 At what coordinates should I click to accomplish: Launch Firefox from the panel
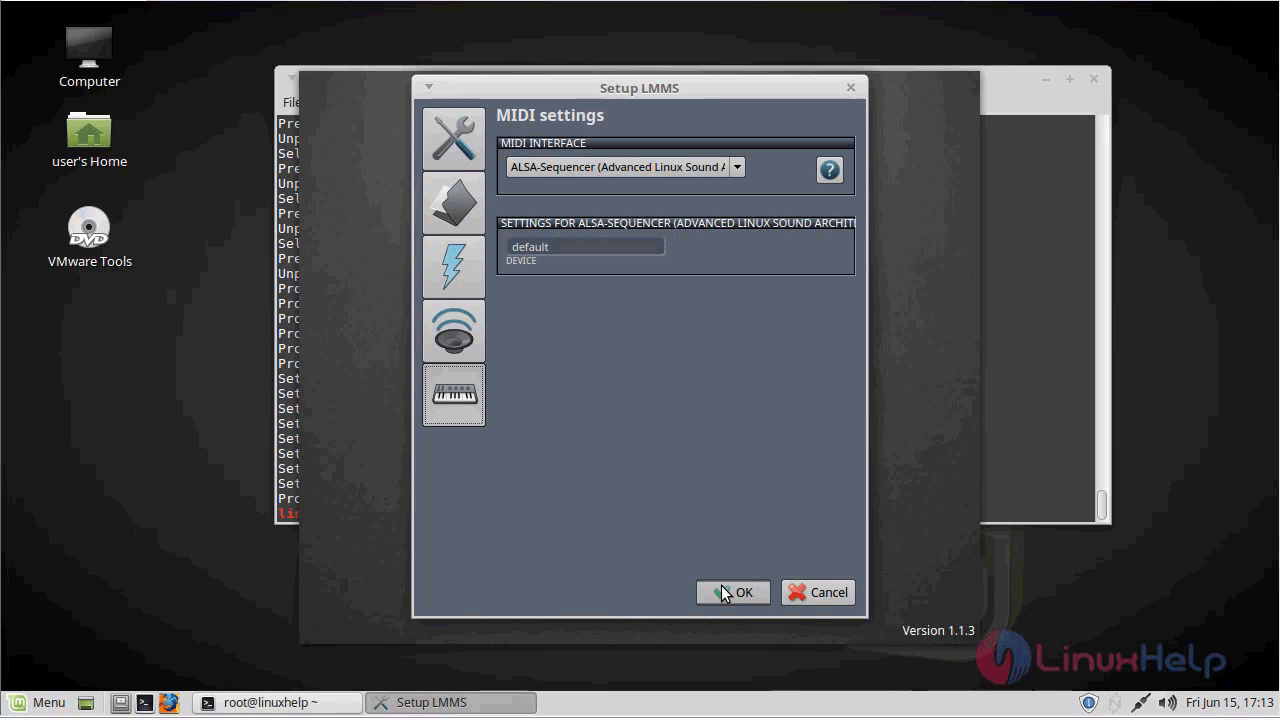168,703
